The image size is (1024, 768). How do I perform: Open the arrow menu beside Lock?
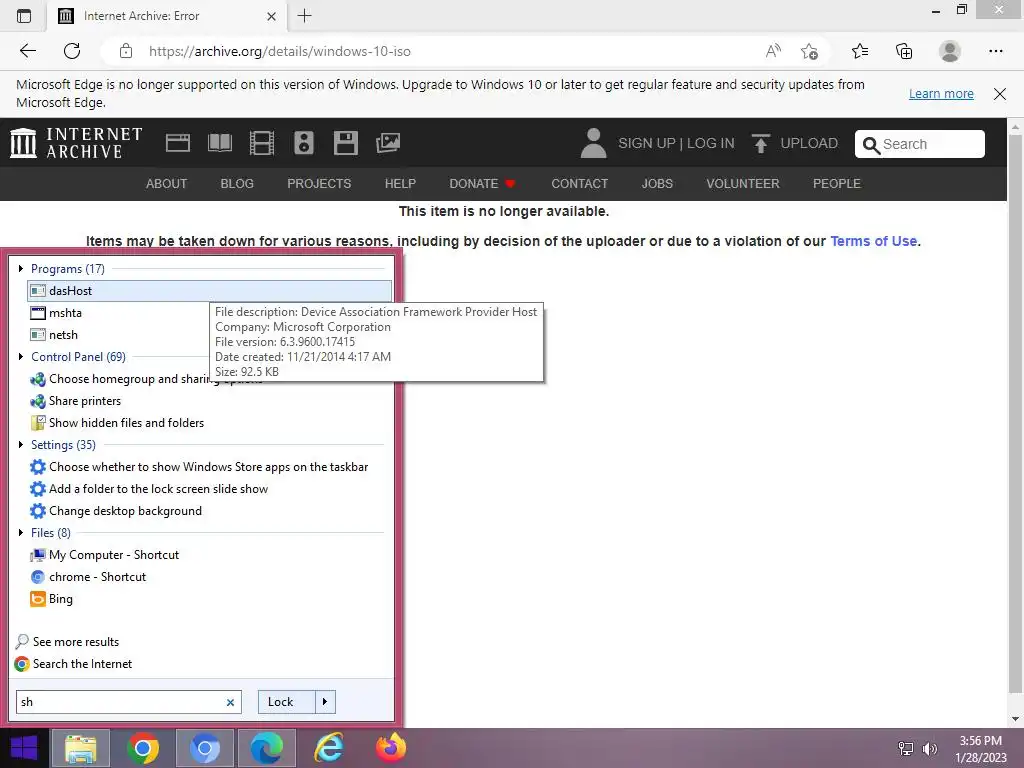(x=325, y=702)
